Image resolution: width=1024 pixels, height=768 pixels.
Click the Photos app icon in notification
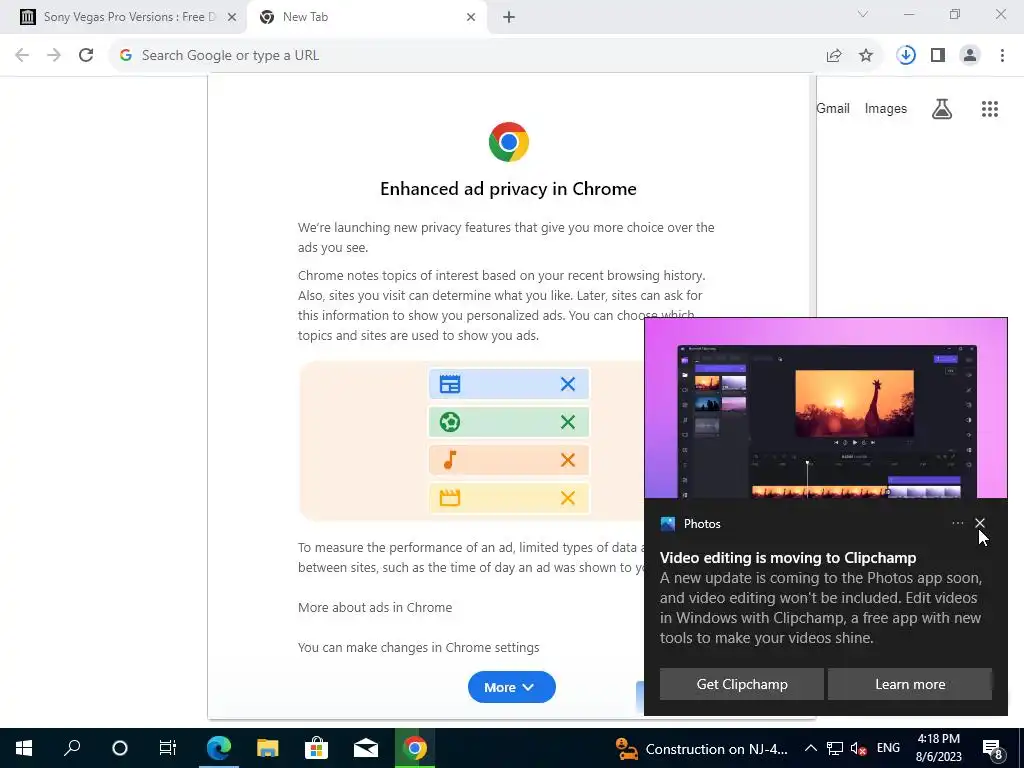pyautogui.click(x=667, y=524)
